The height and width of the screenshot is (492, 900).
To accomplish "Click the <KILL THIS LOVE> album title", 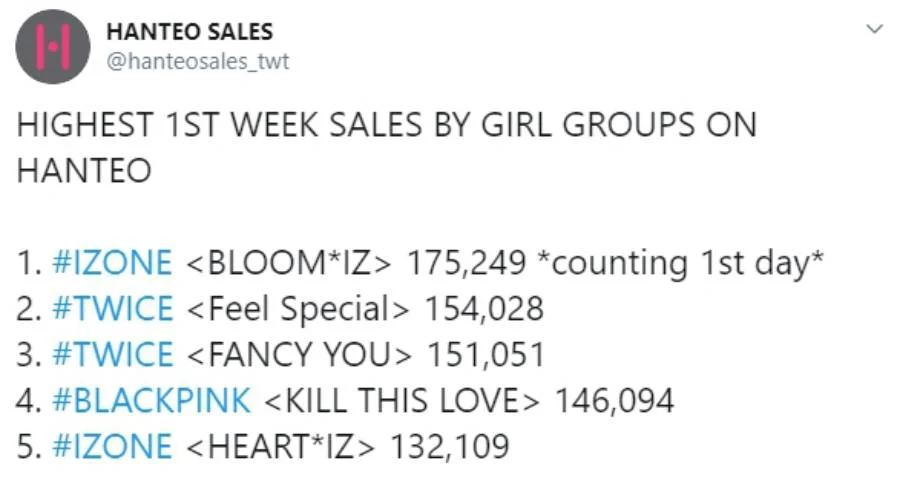I will pyautogui.click(x=402, y=400).
